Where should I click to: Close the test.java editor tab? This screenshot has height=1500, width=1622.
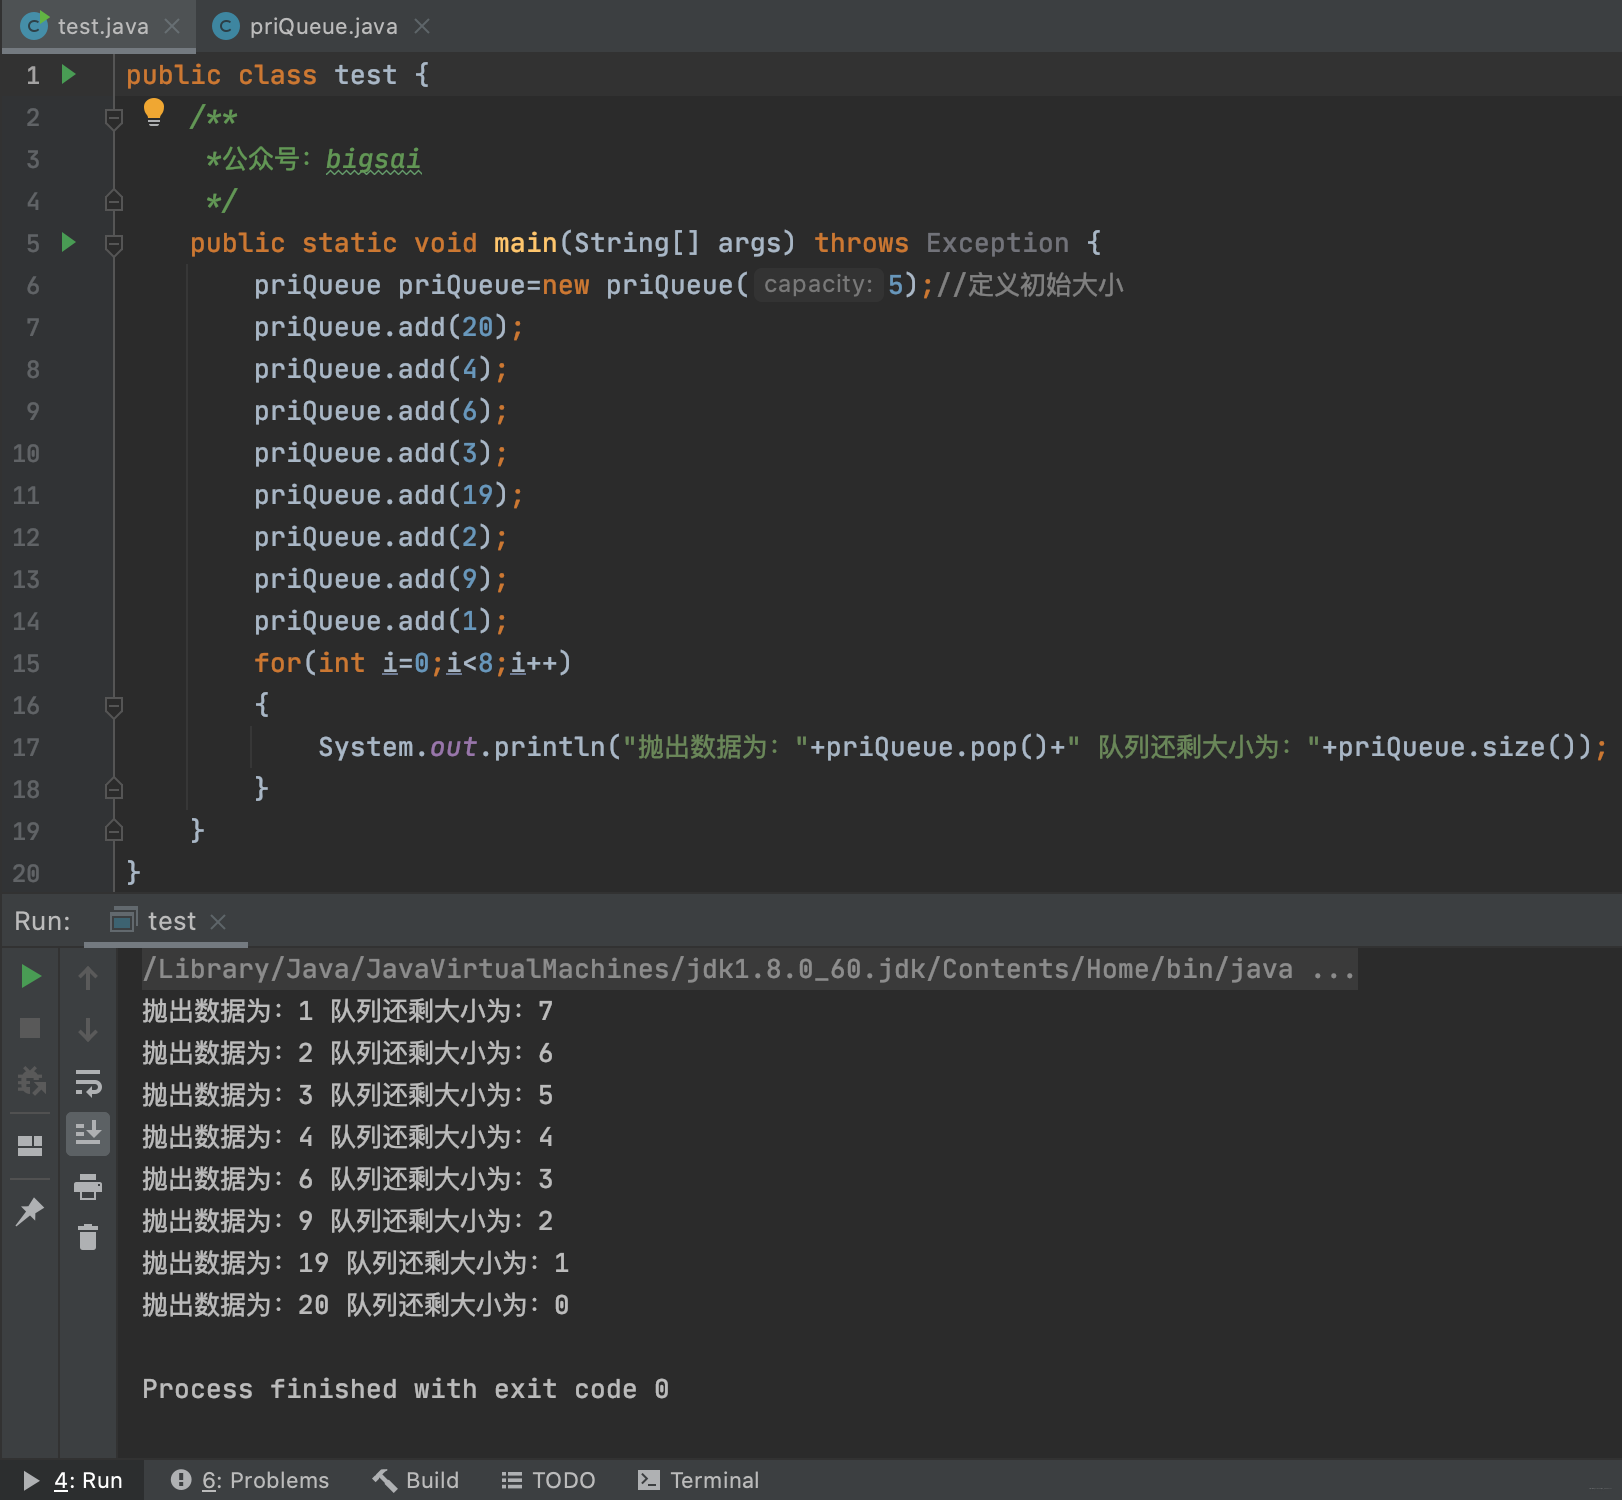click(172, 26)
